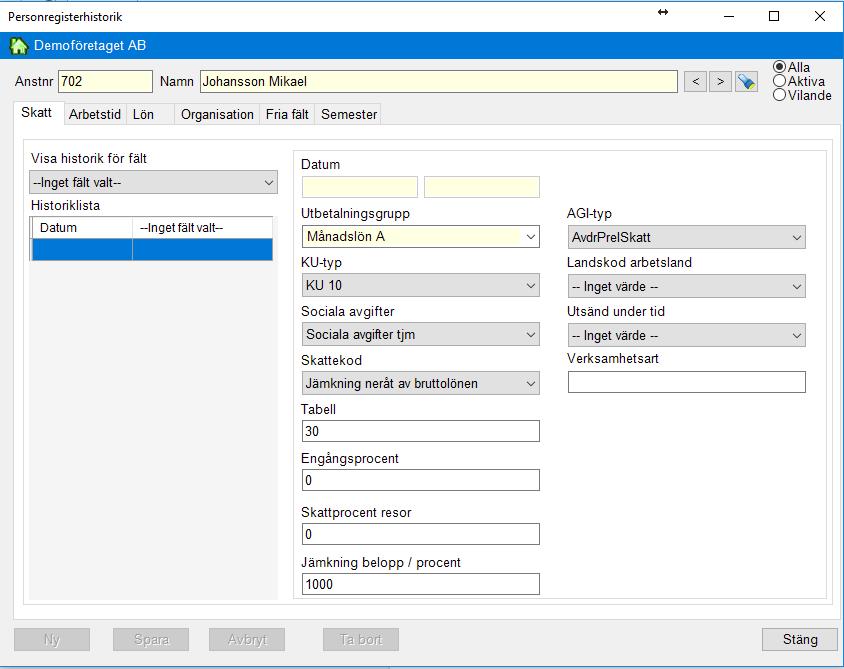
Task: Click the --Inget fält valt-- column header
Action: click(202, 228)
